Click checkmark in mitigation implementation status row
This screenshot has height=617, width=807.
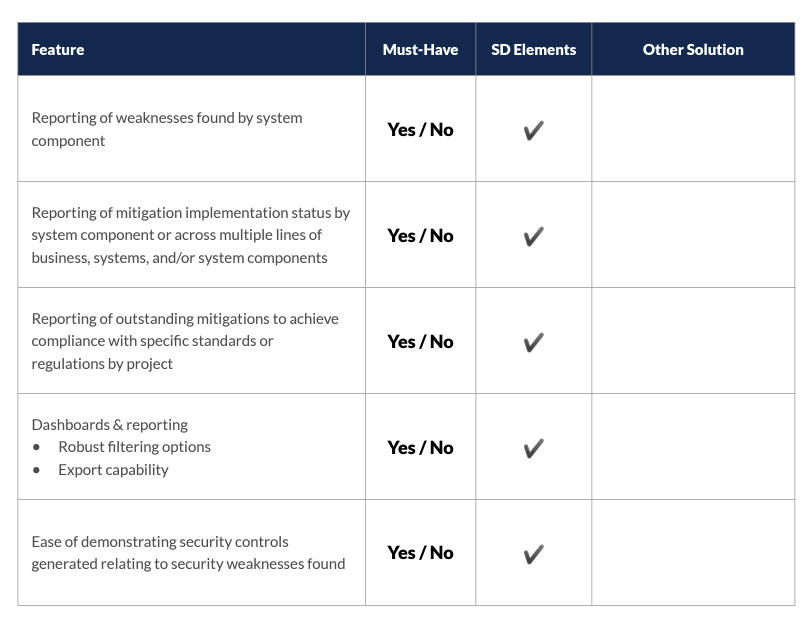coord(533,237)
